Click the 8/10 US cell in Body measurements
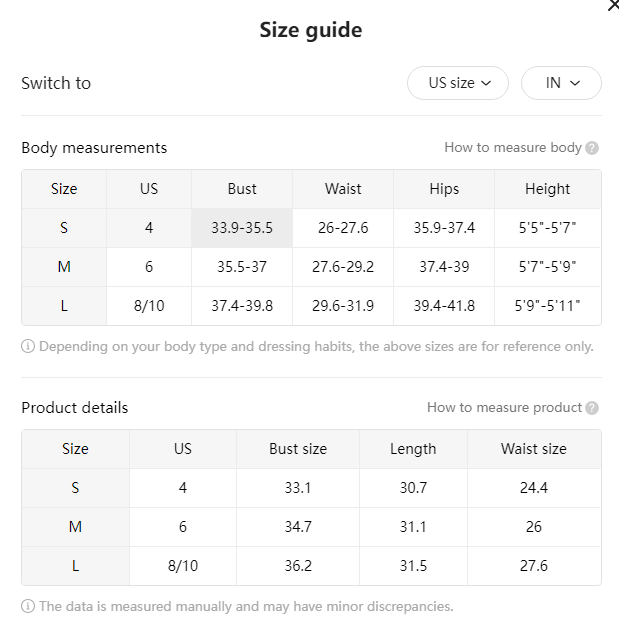Screen dimensions: 619x644 149,306
